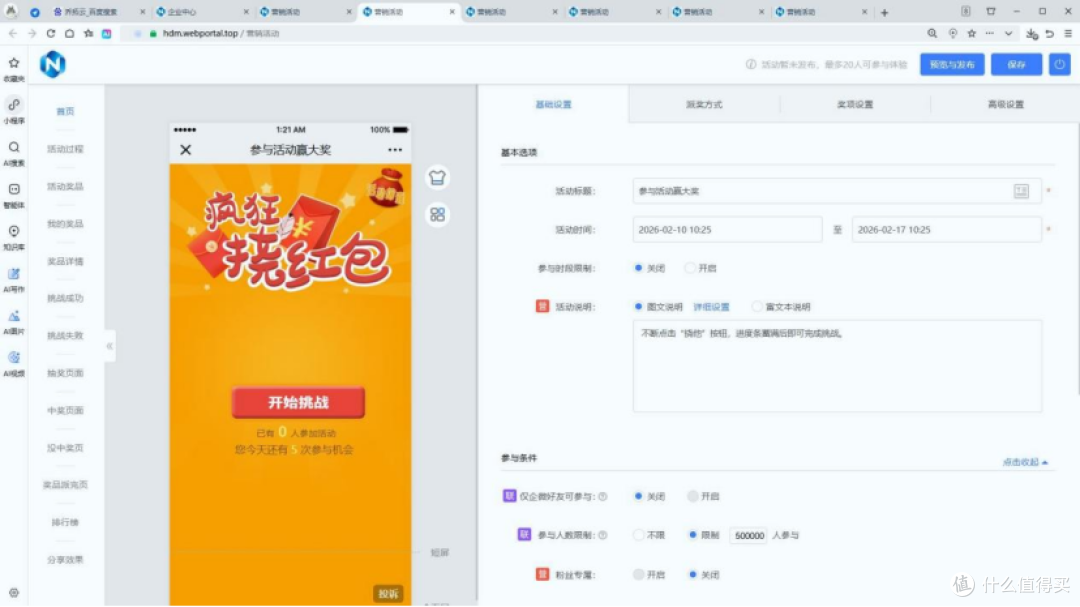
Task: Switch to 派奖方式 tab
Action: [704, 105]
